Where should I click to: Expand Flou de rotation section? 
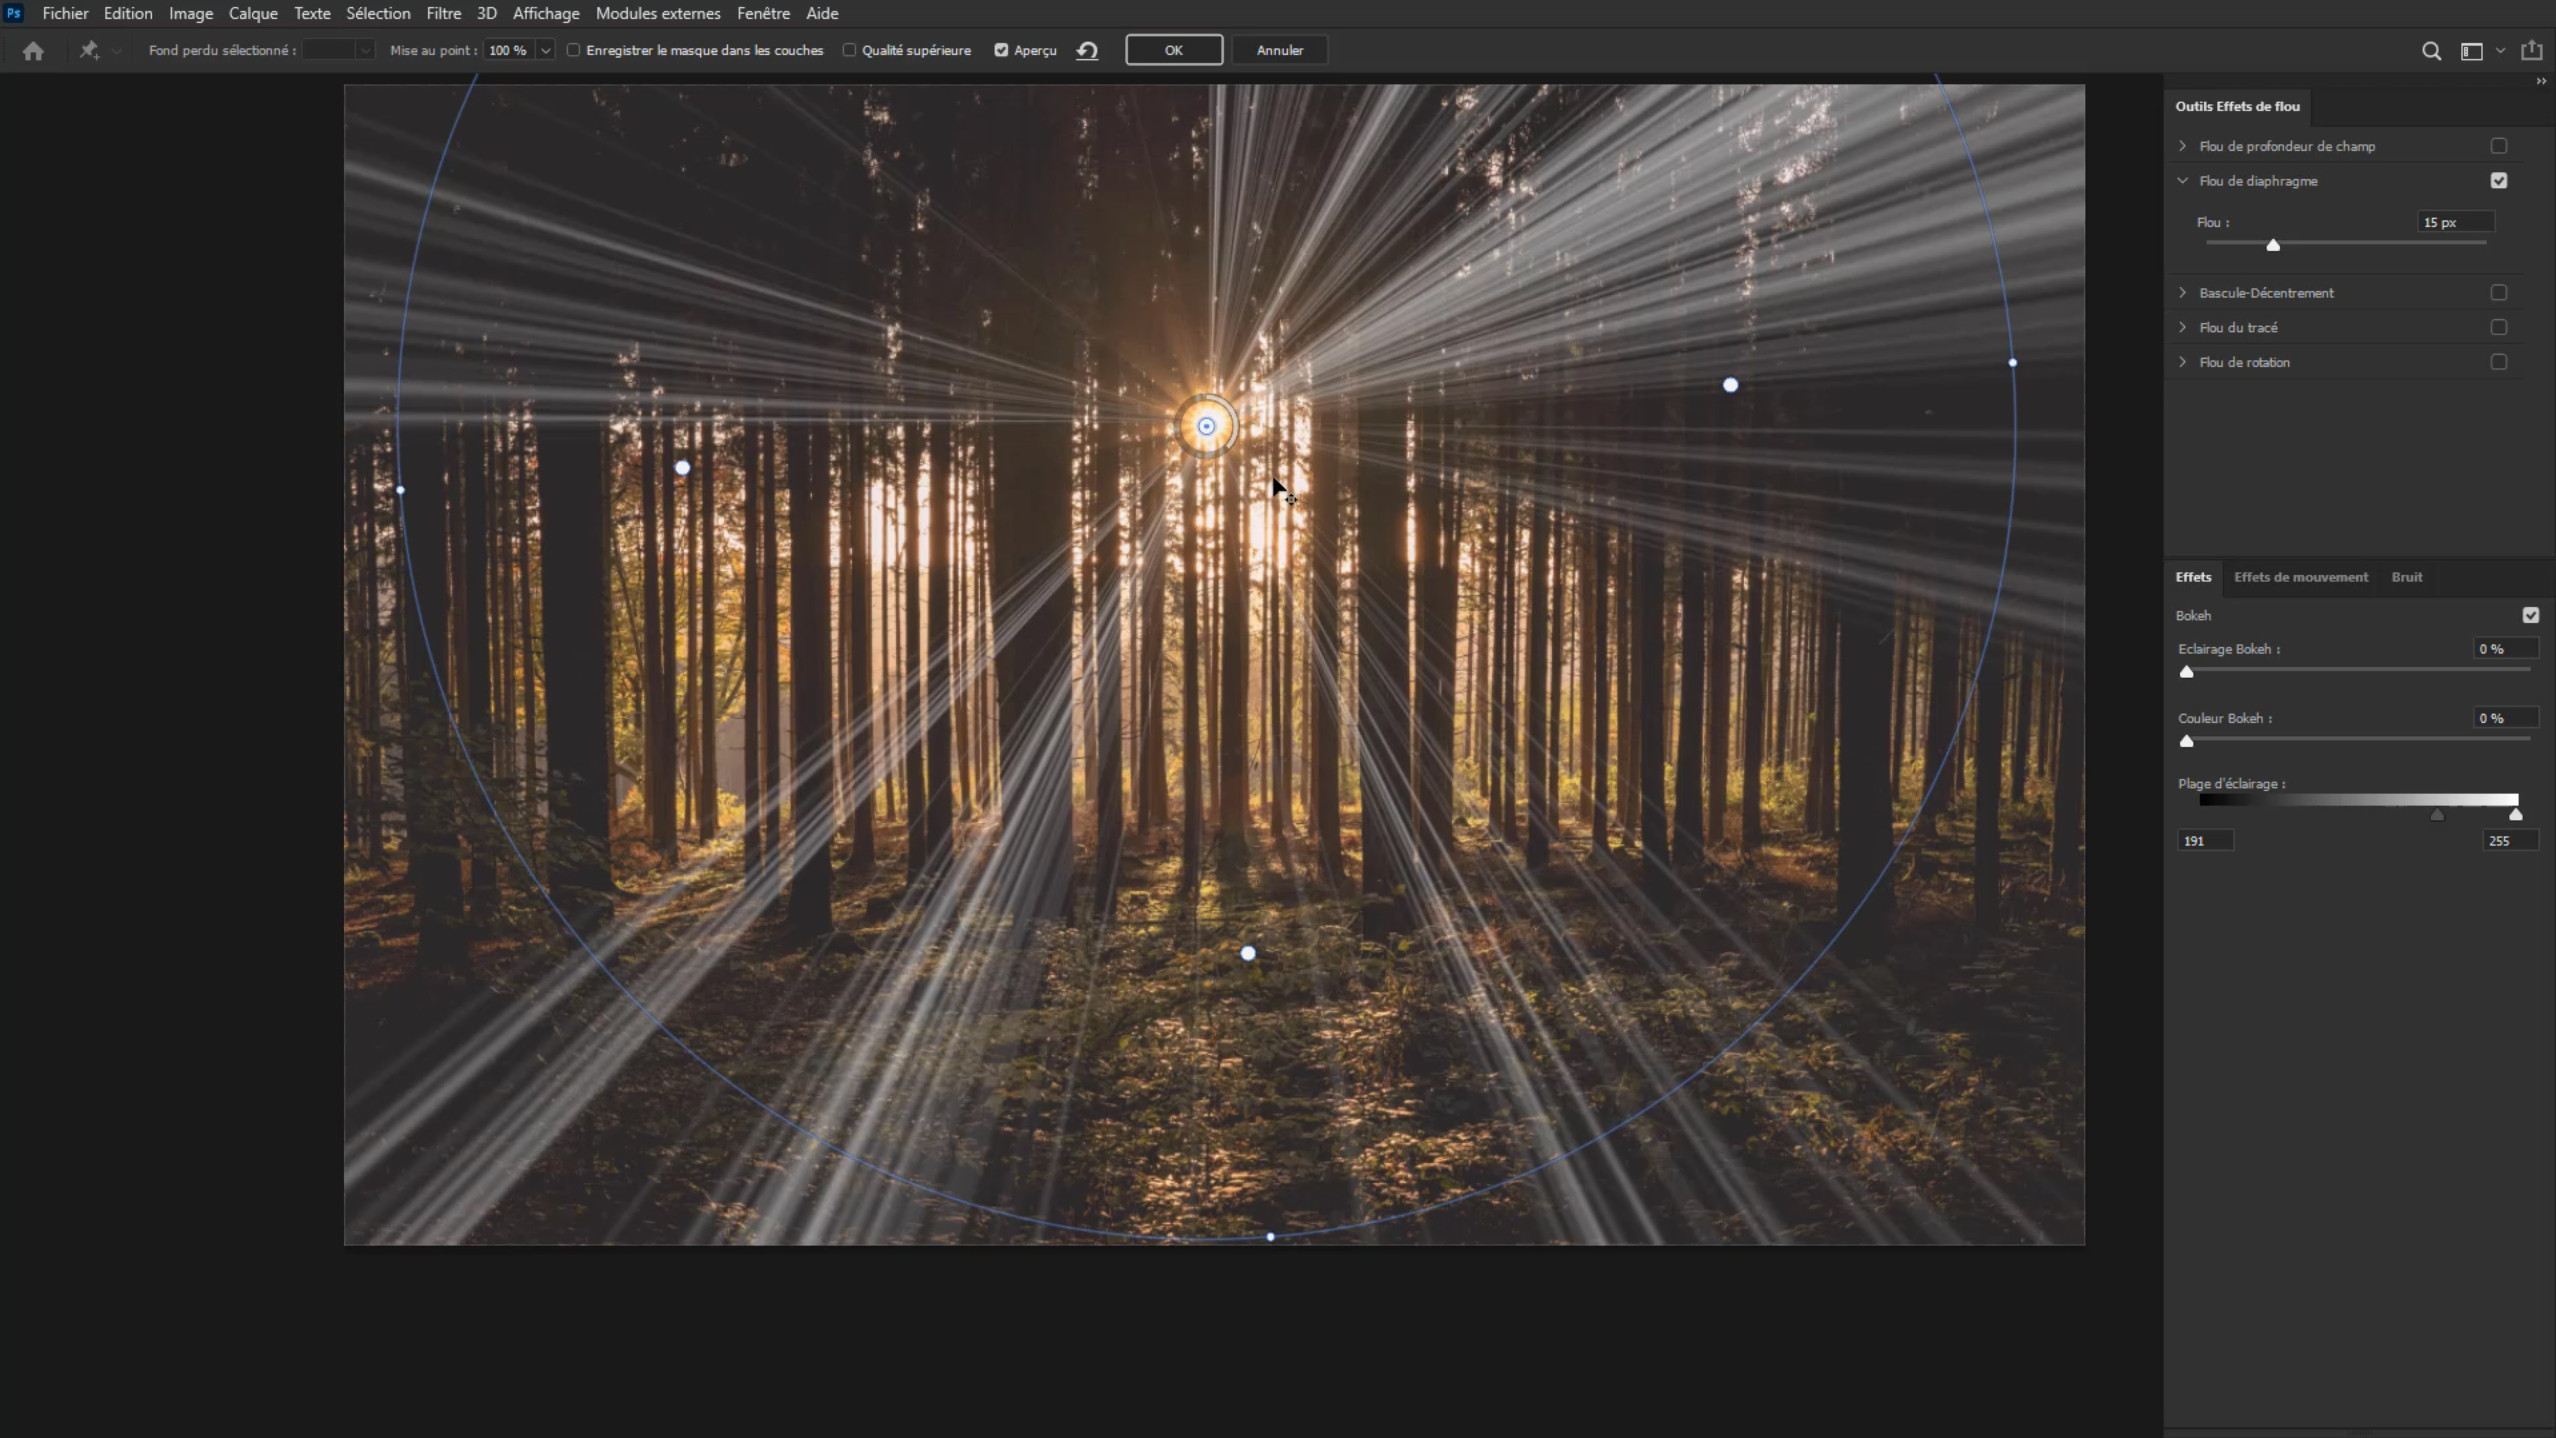pos(2183,362)
